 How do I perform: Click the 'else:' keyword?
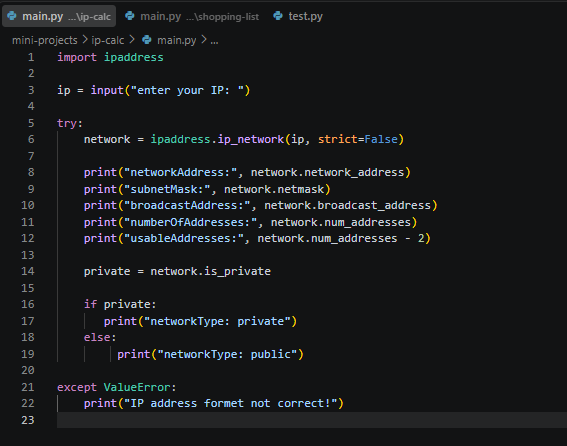point(100,337)
